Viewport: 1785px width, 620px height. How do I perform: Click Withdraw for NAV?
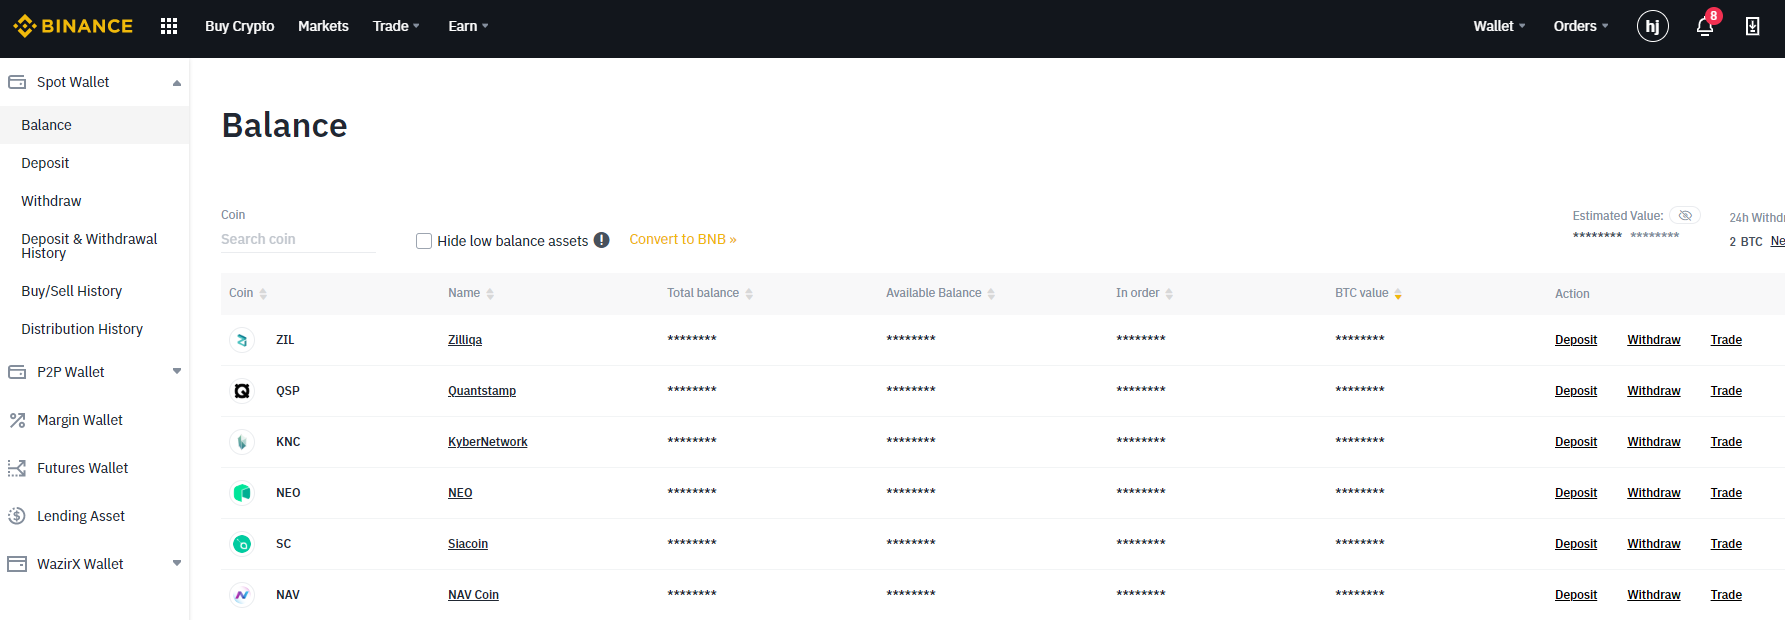(1654, 595)
